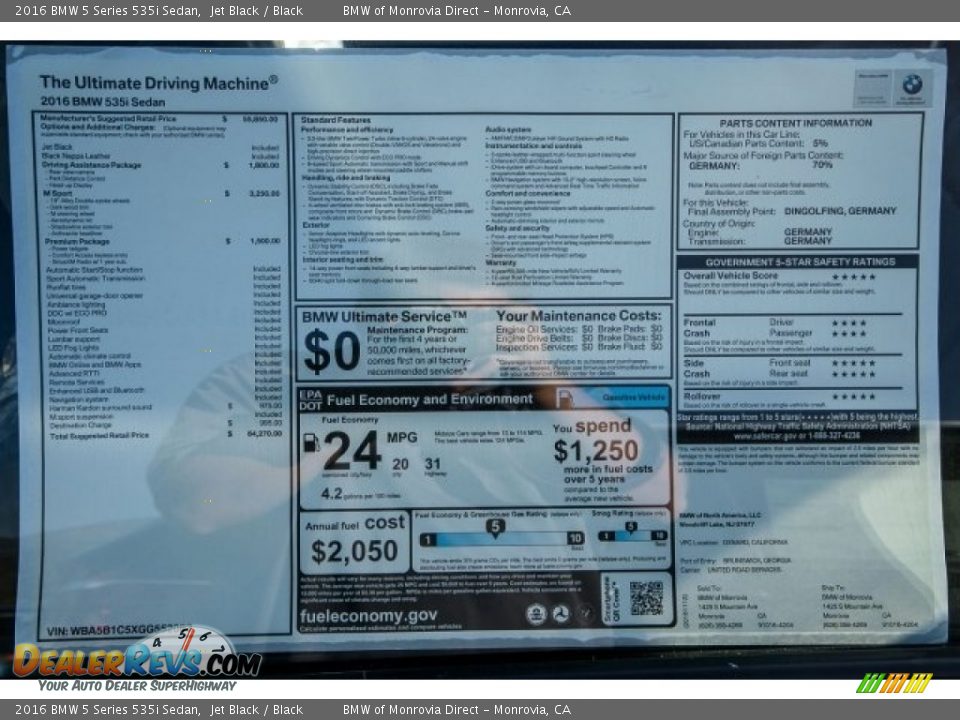960x720 pixels.
Task: Click the $0 BMW Ultimate Service amount
Action: point(331,350)
